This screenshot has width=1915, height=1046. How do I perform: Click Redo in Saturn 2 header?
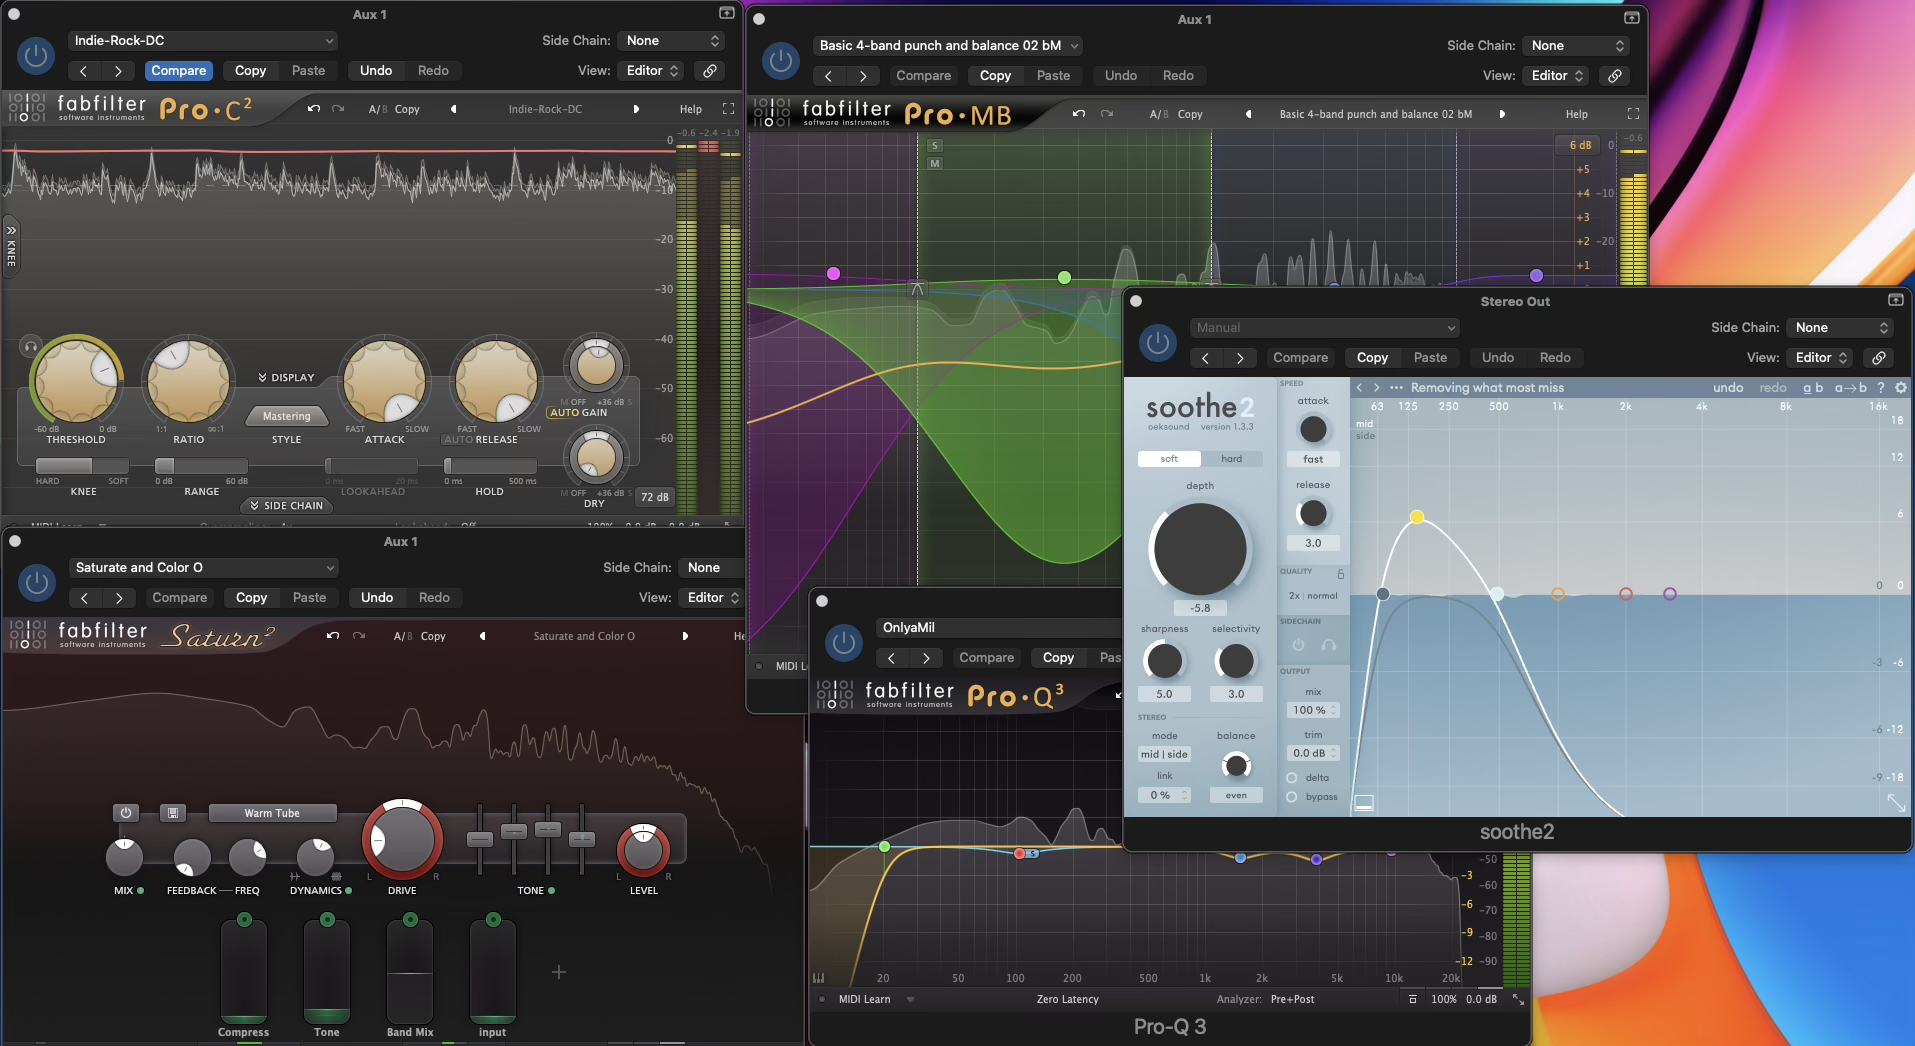pos(434,598)
